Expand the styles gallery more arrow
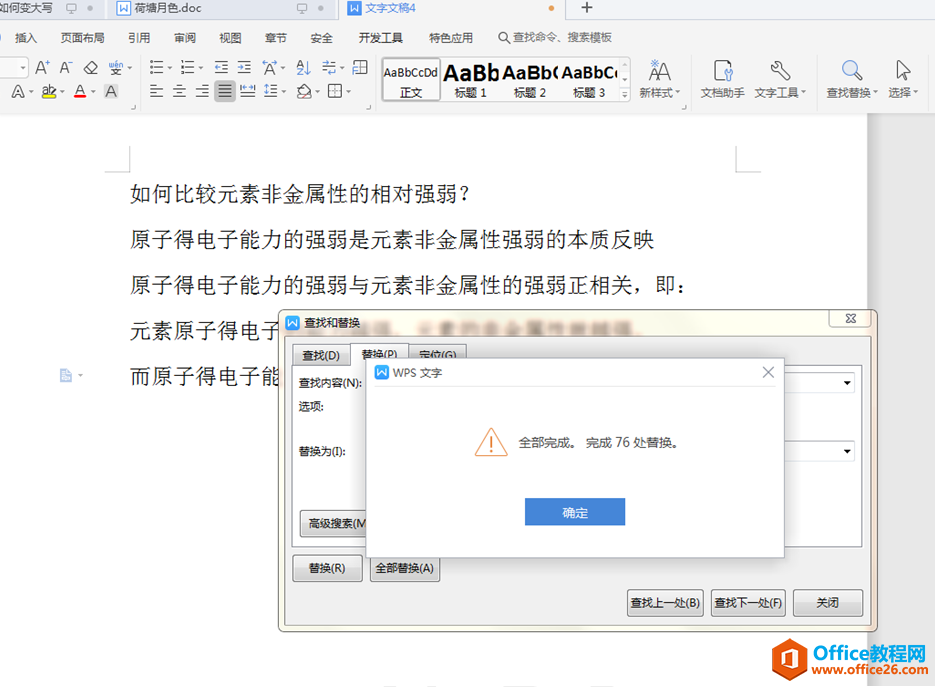Image resolution: width=935 pixels, height=687 pixels. coord(625,94)
